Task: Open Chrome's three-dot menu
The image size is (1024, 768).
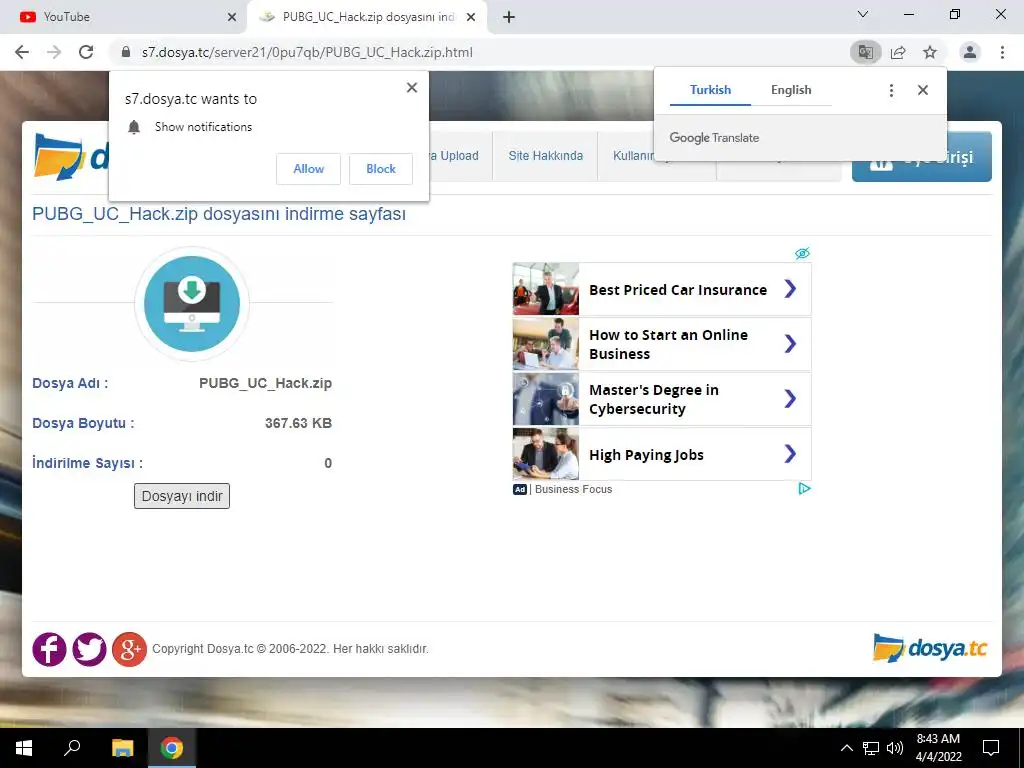Action: [x=1002, y=52]
